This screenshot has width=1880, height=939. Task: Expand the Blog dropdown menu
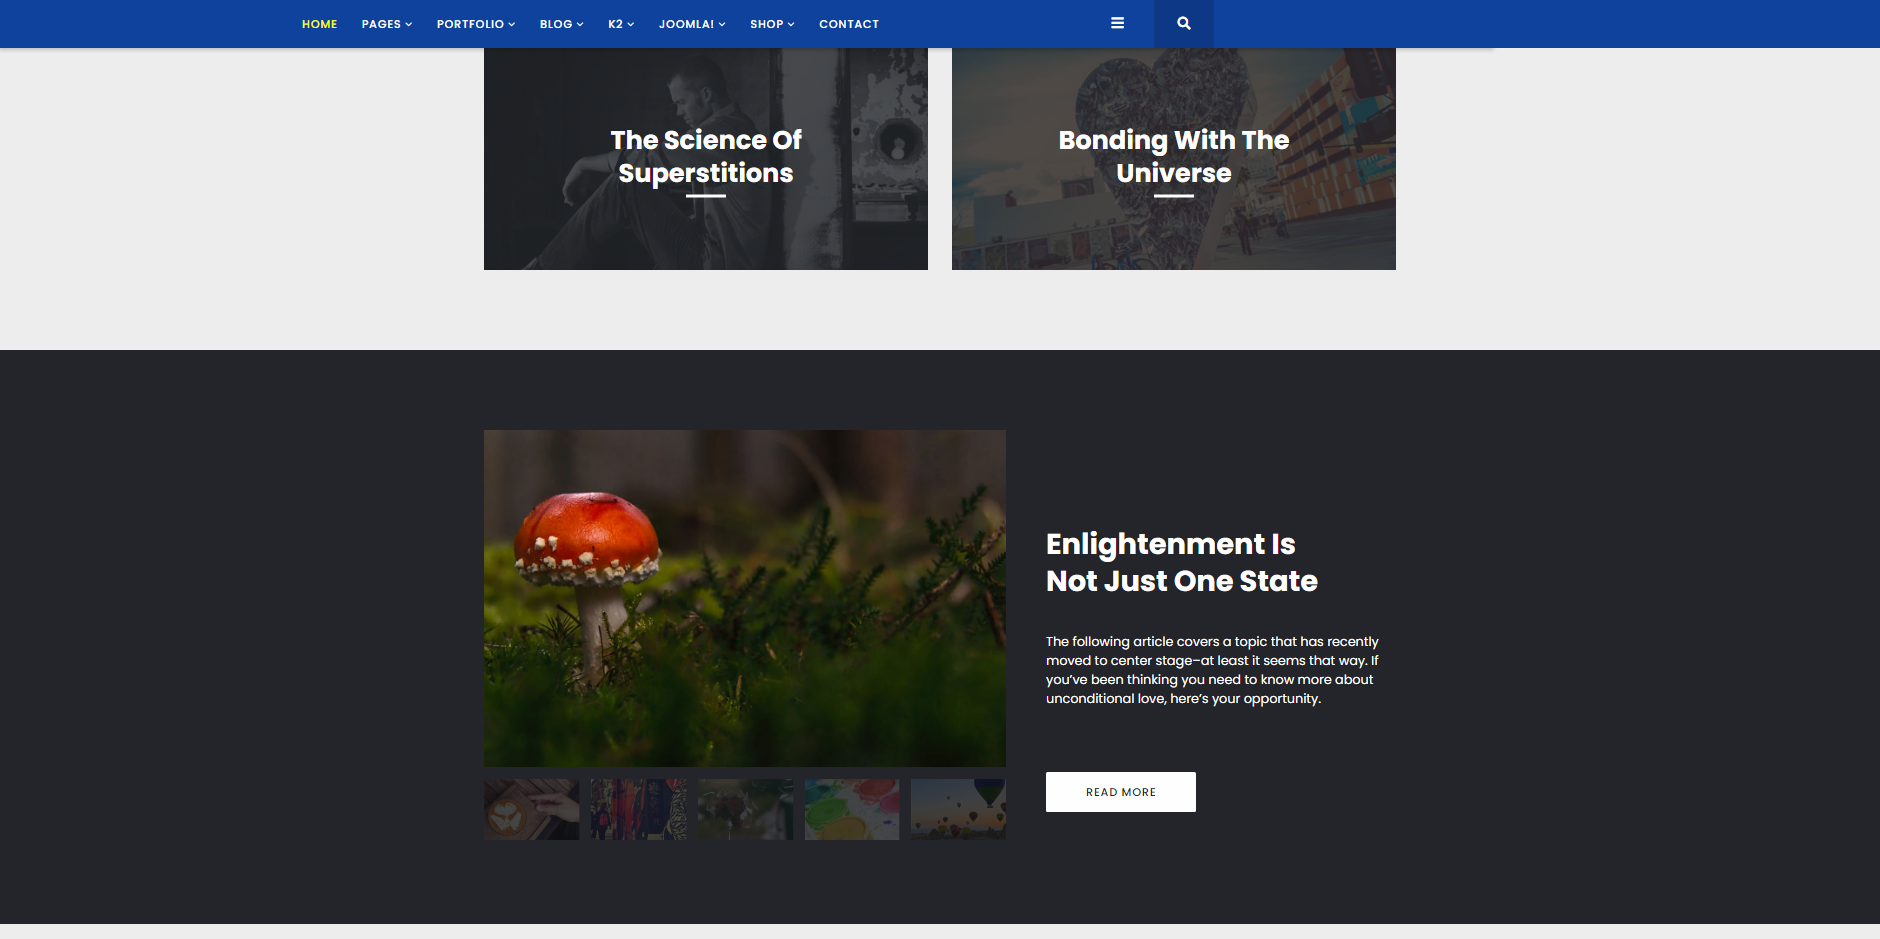(561, 24)
